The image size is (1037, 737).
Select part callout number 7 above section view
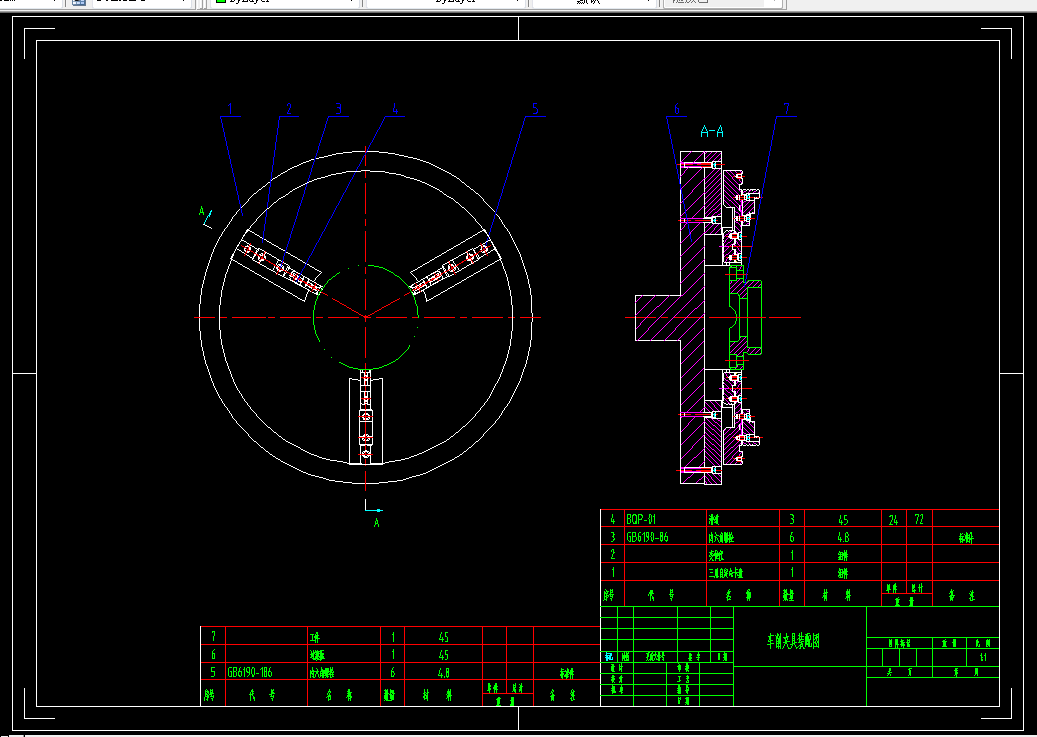[786, 109]
